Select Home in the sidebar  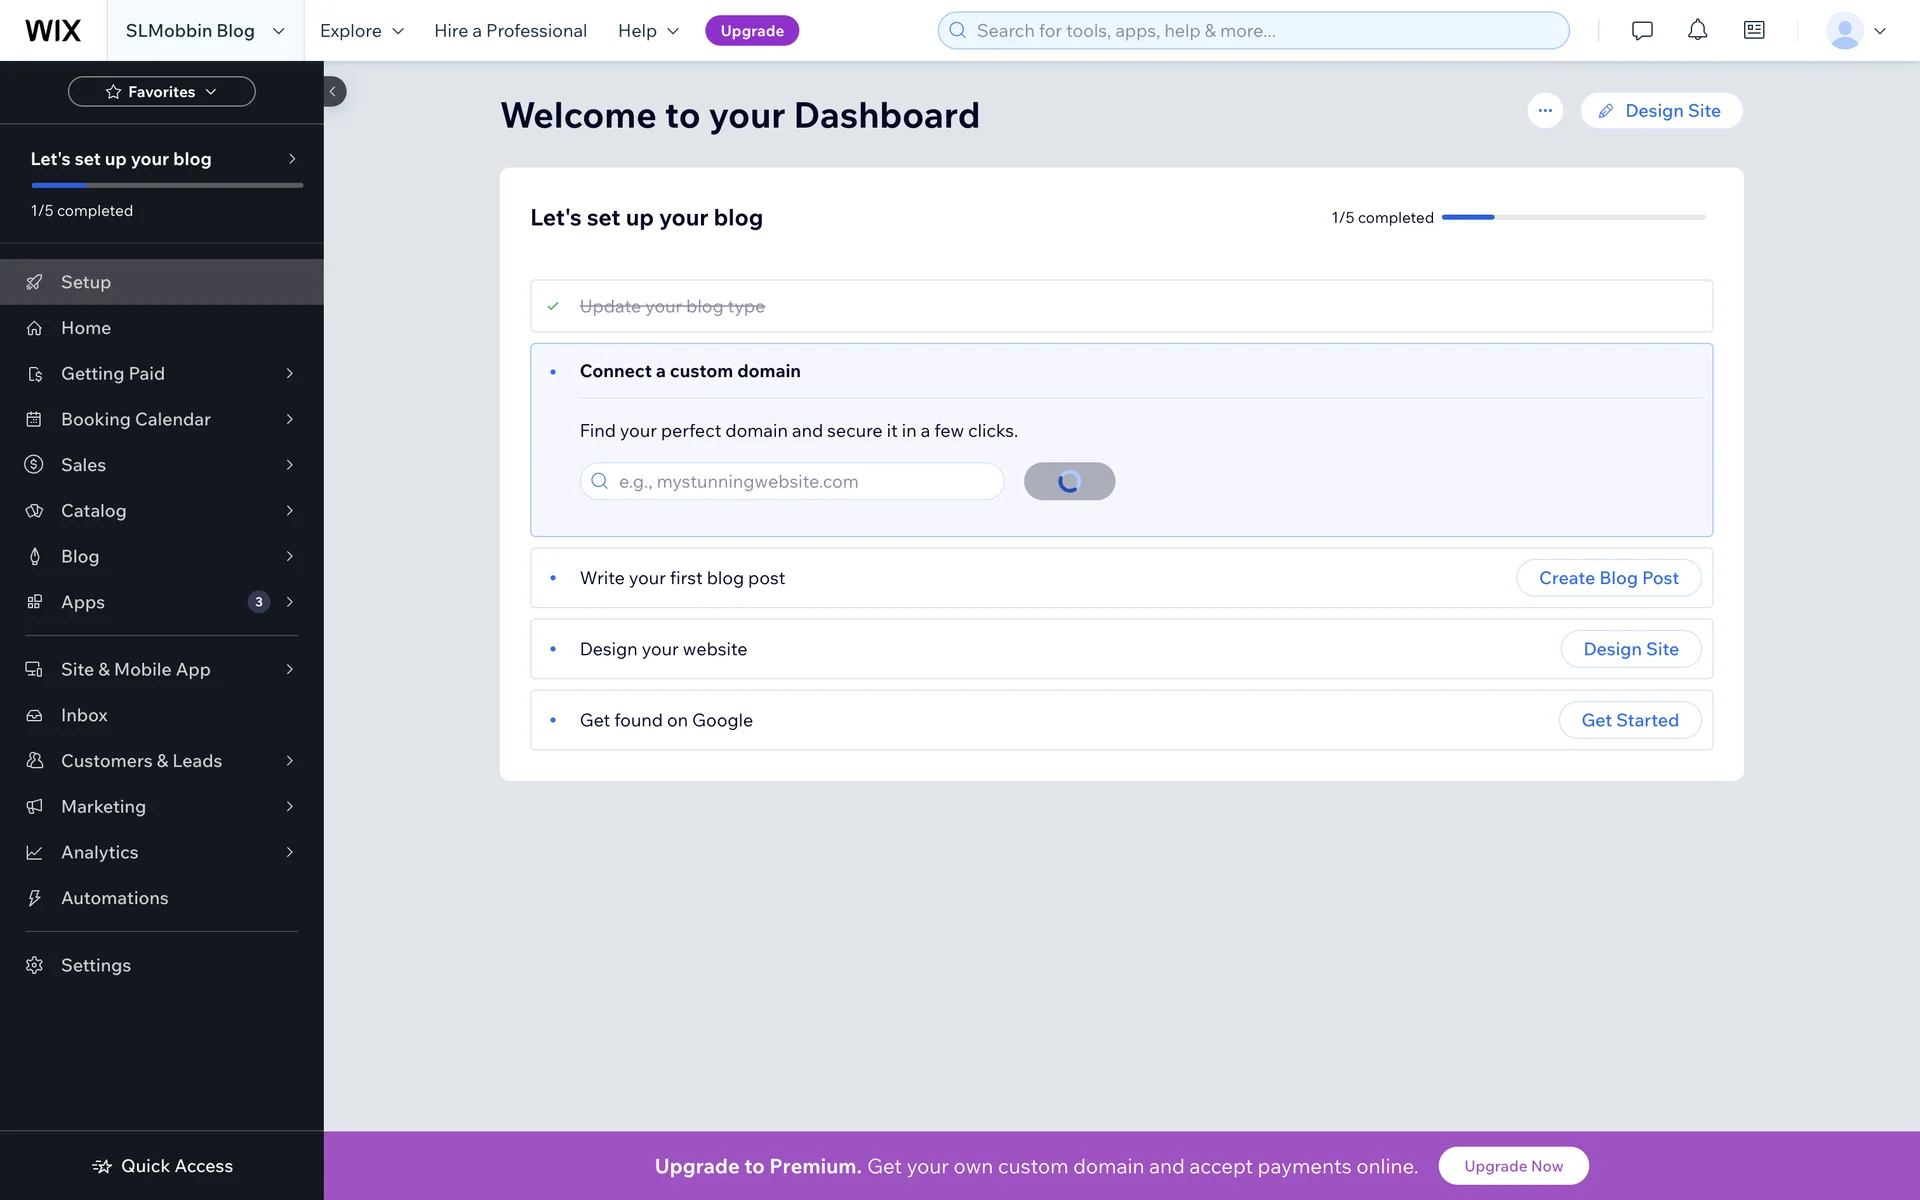[86, 328]
